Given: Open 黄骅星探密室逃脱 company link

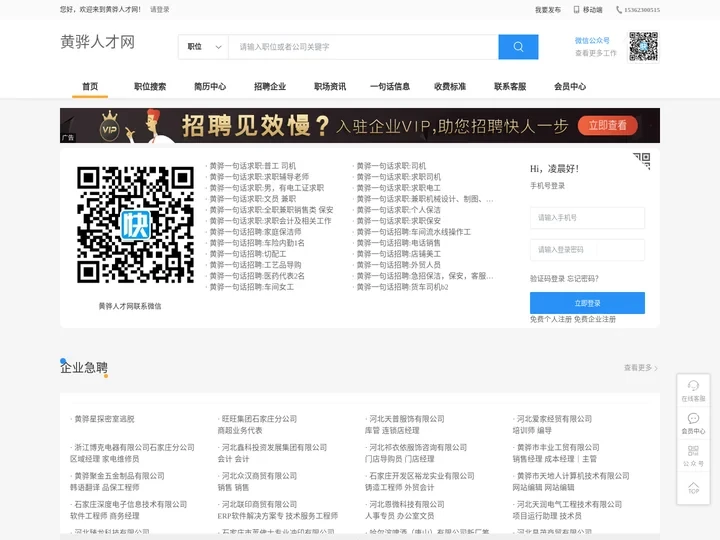Looking at the screenshot, I should 104,419.
